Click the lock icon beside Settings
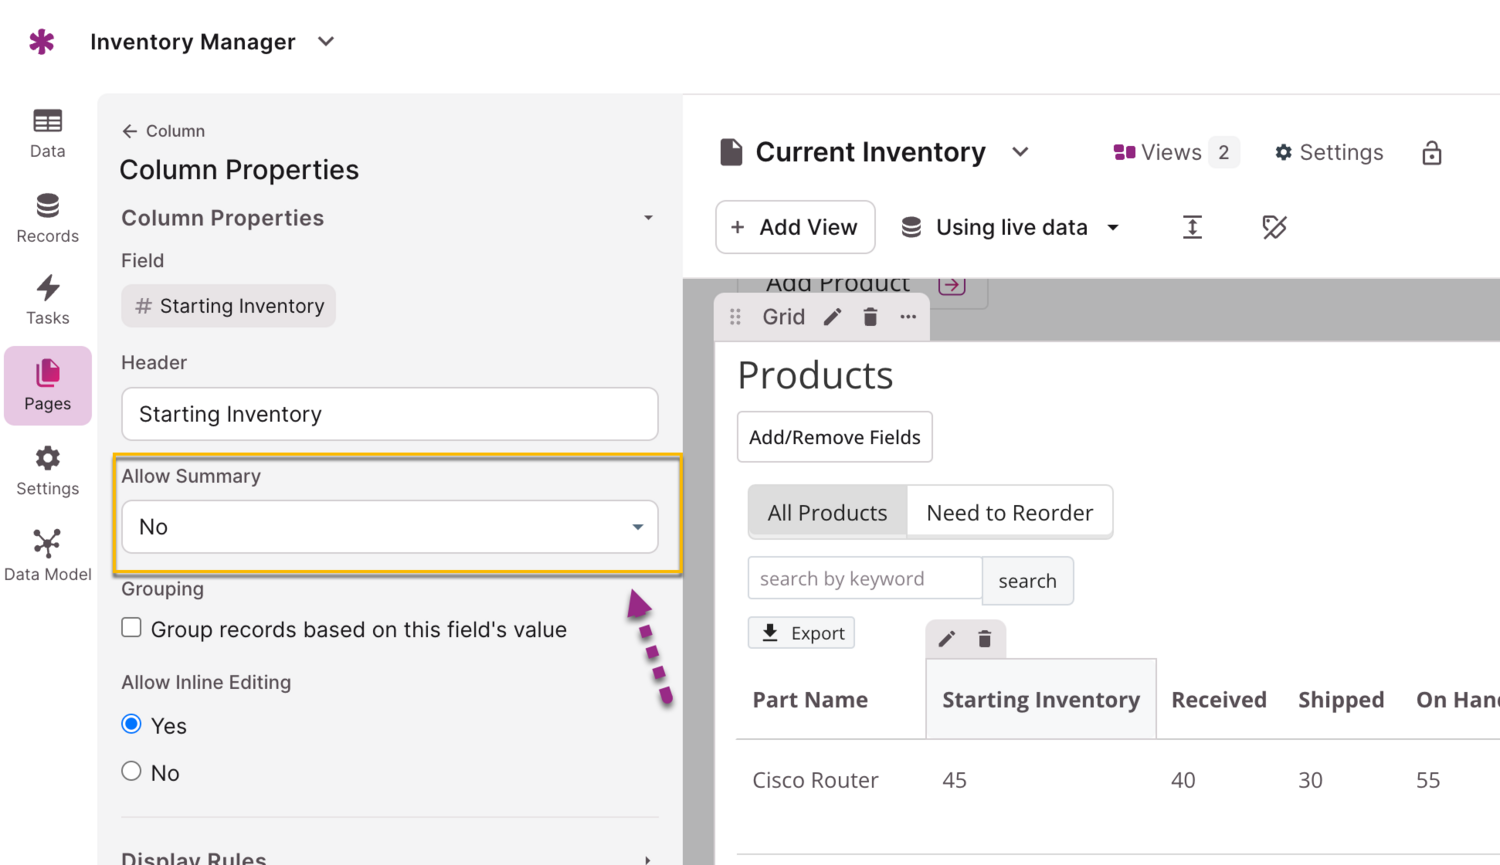 point(1431,153)
